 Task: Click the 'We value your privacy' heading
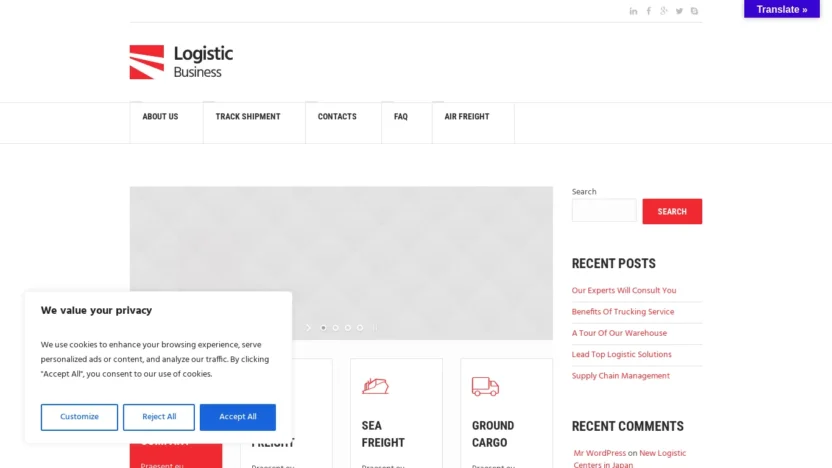point(96,310)
